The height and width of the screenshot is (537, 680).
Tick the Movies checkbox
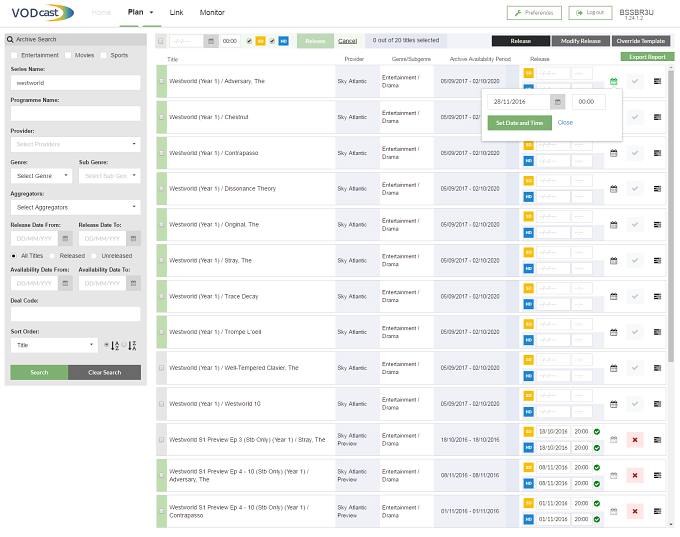[68, 56]
